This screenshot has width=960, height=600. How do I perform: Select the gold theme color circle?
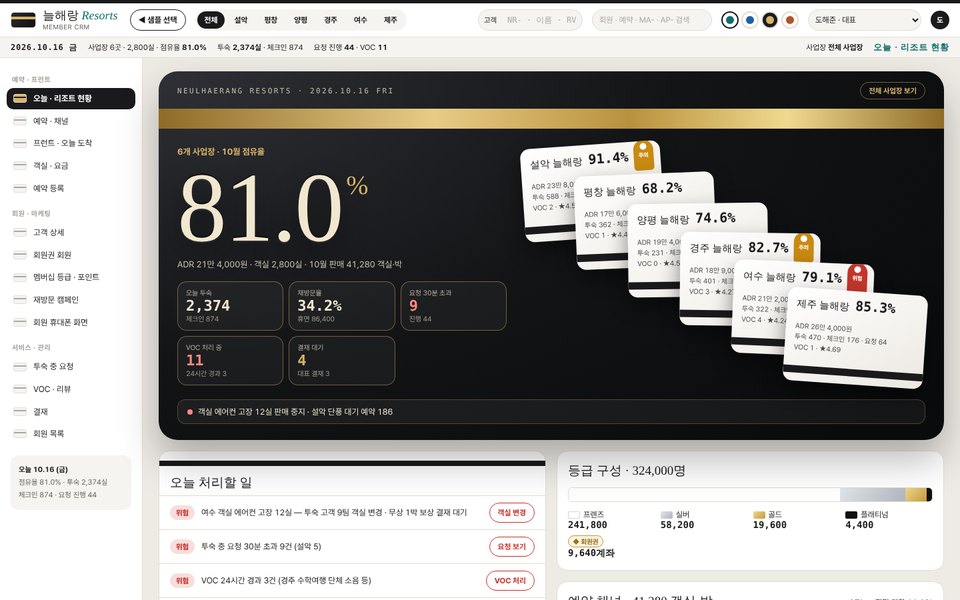tap(770, 20)
